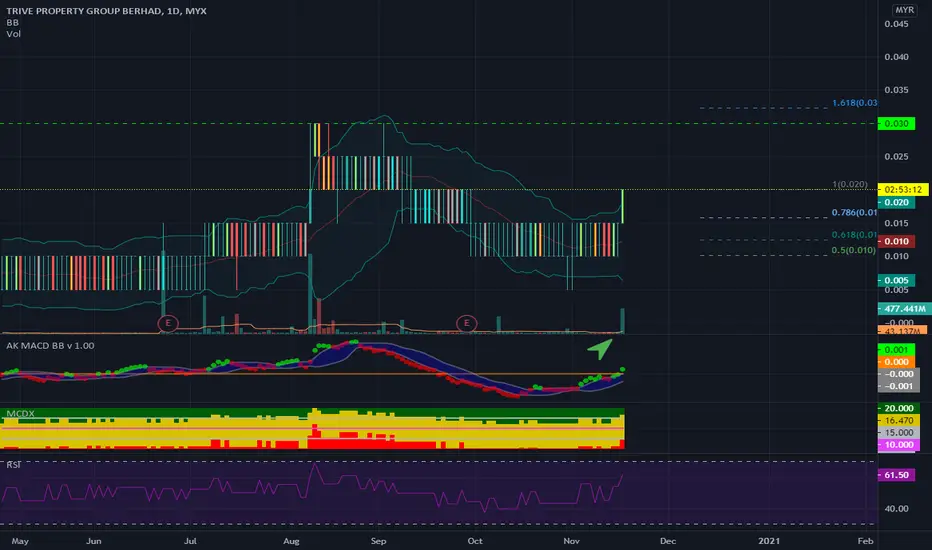Screen dimensions: 932x550
Task: Click the MCDX 15.000 value label
Action: tap(899, 432)
